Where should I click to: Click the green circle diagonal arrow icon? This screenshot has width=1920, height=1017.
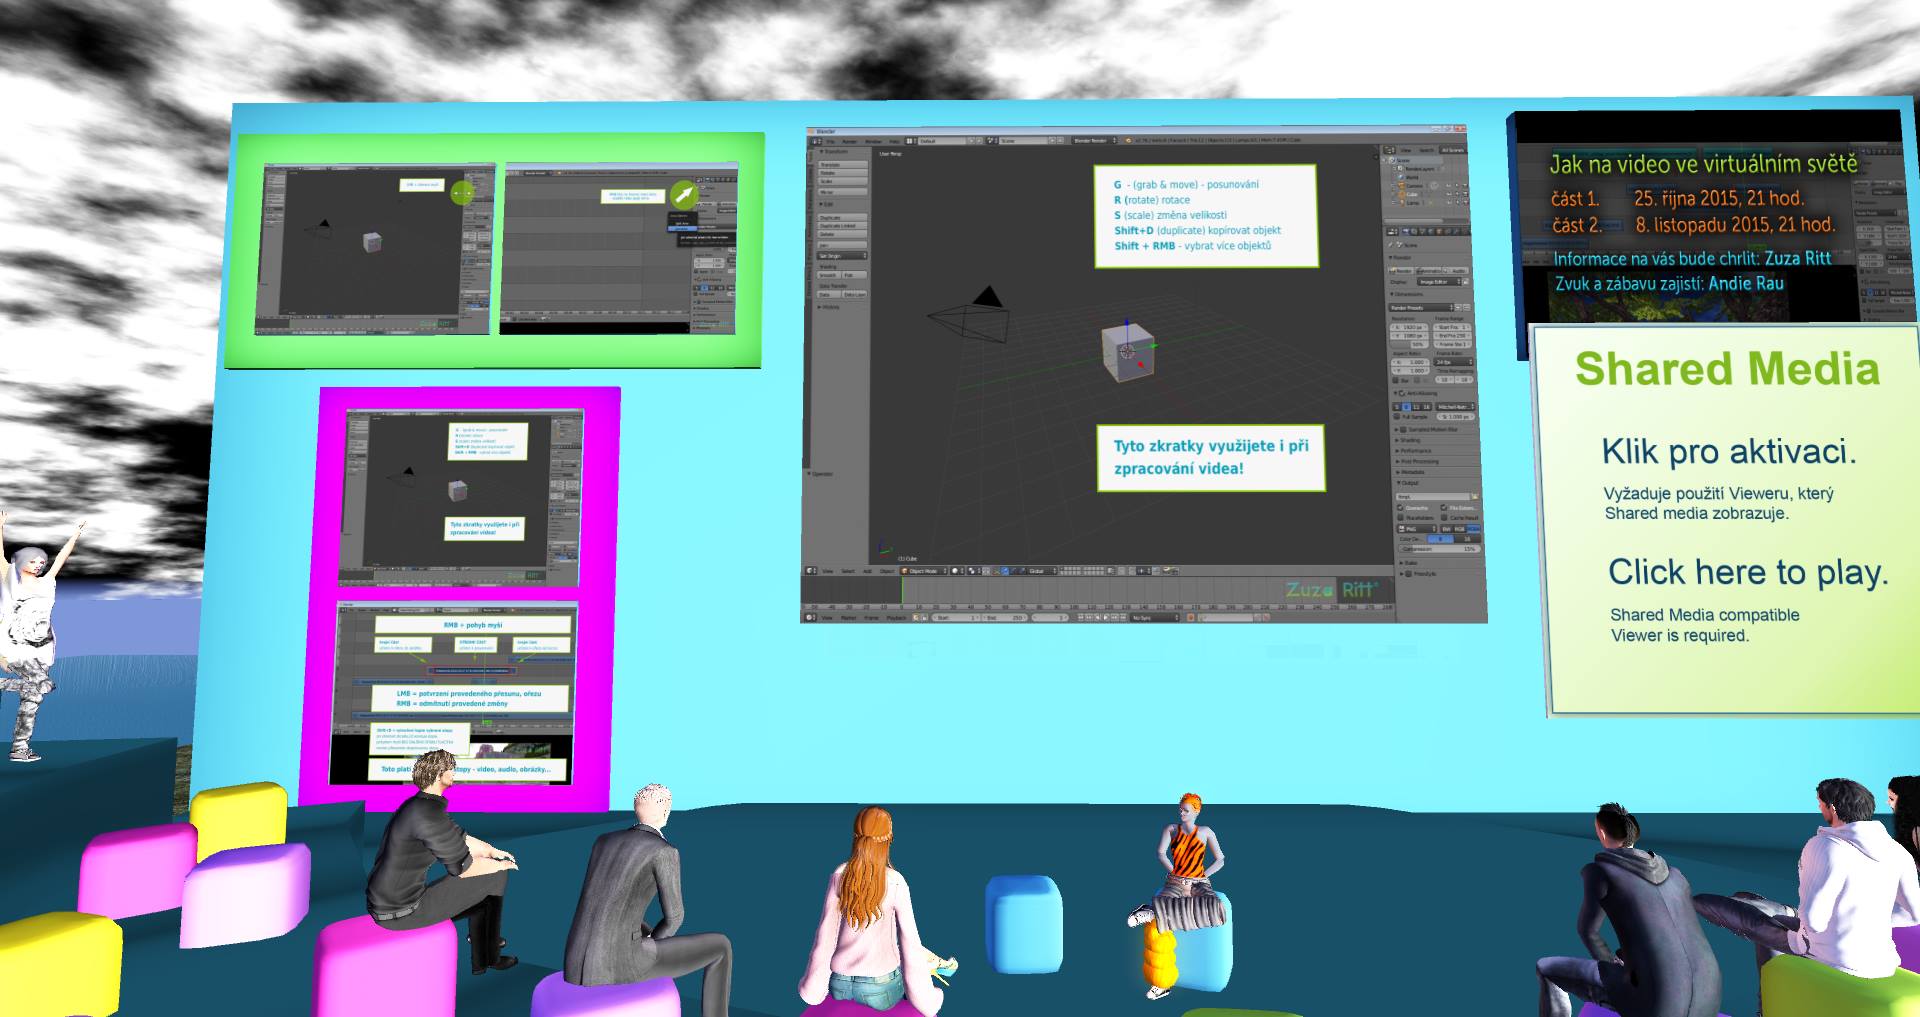coord(683,195)
